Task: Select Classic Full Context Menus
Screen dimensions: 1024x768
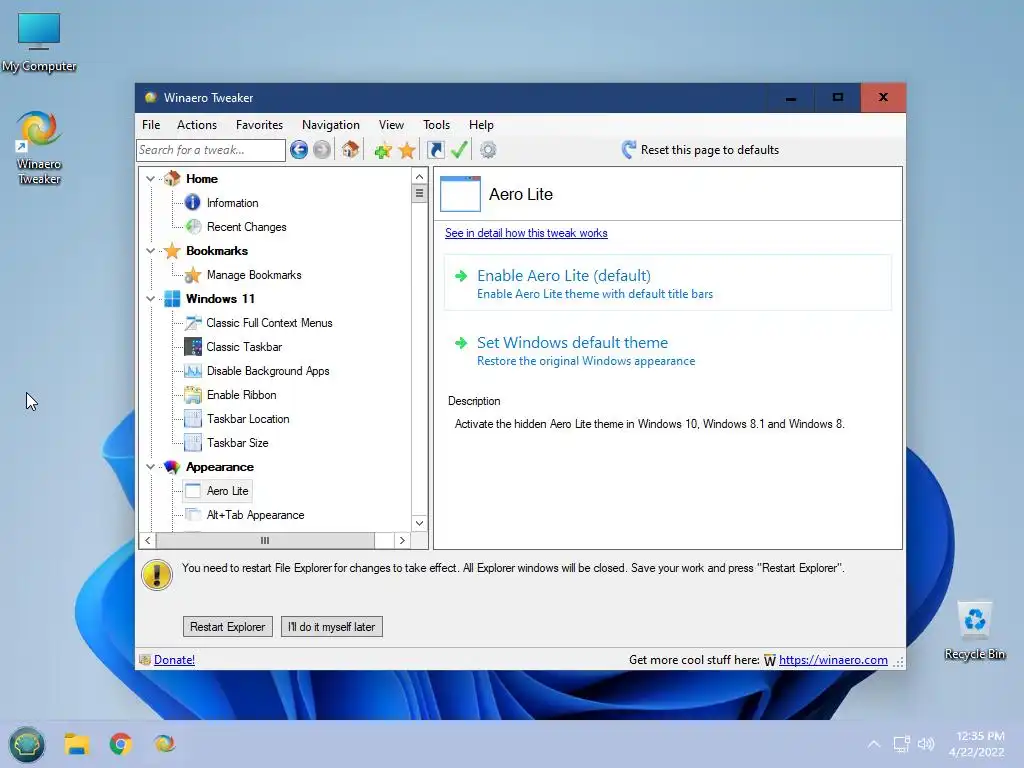Action: click(269, 323)
